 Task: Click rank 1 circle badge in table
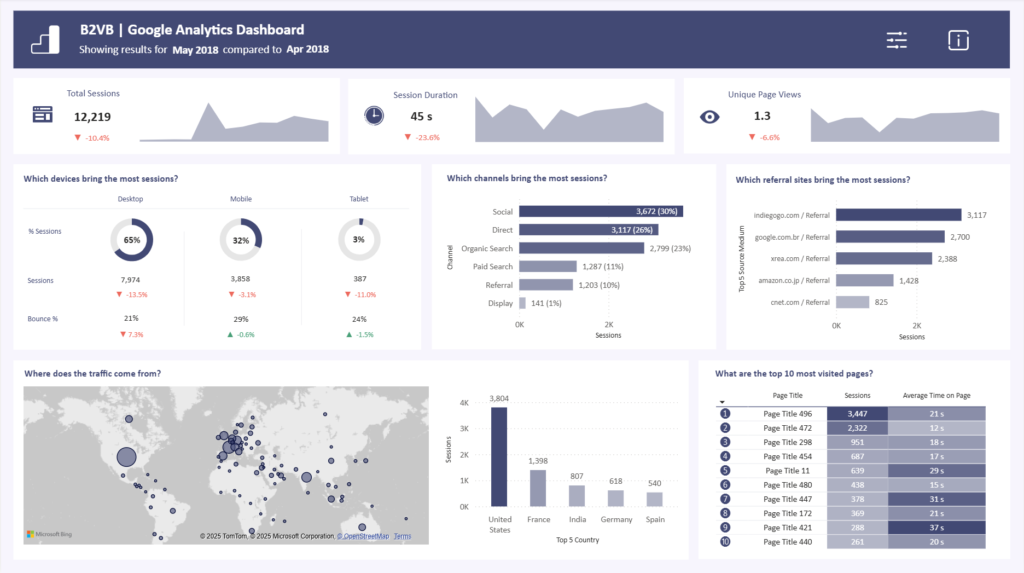click(x=725, y=413)
